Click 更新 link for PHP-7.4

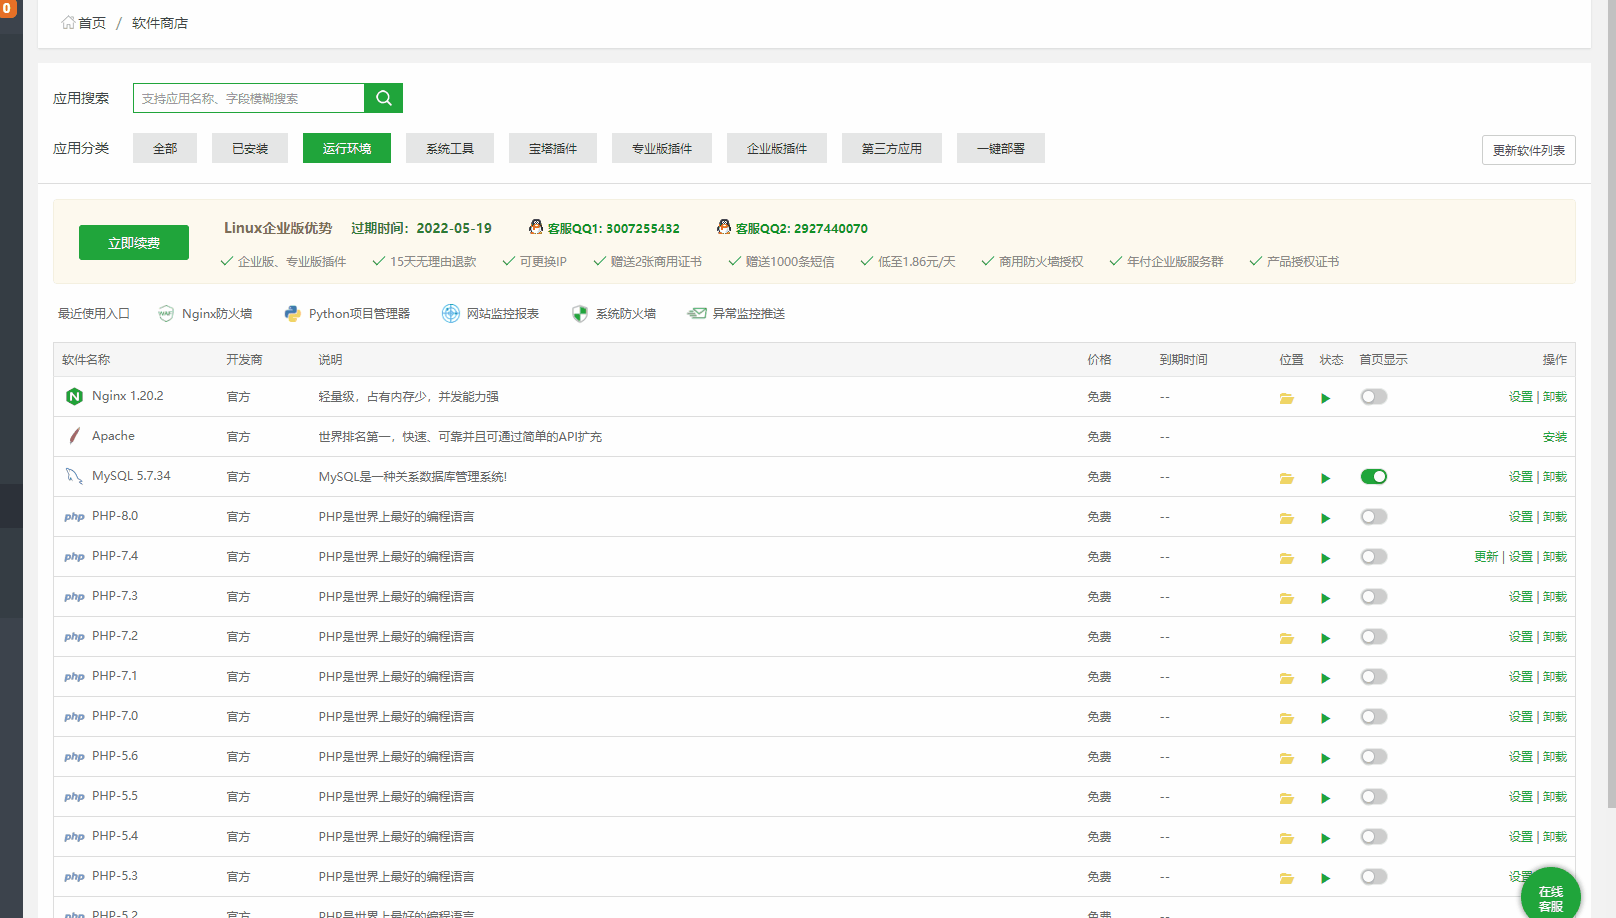tap(1486, 557)
